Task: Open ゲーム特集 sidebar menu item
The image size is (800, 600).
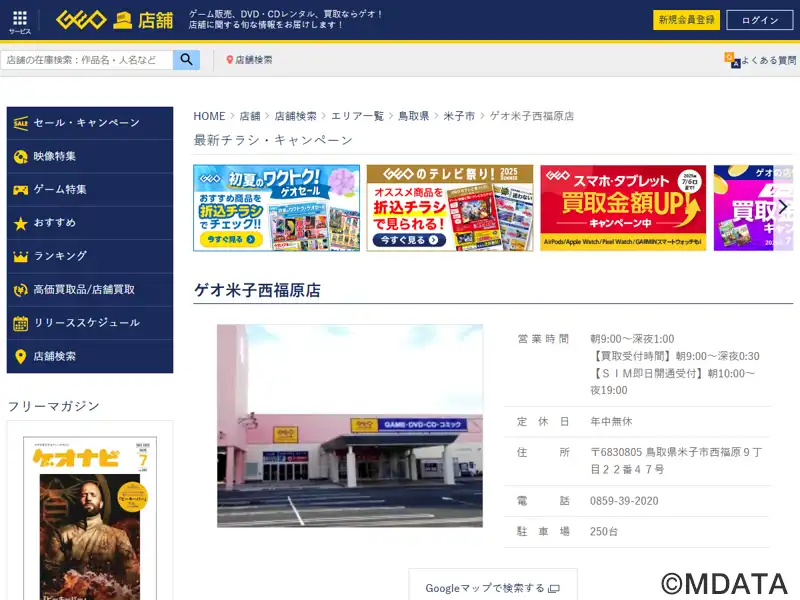Action: 90,190
